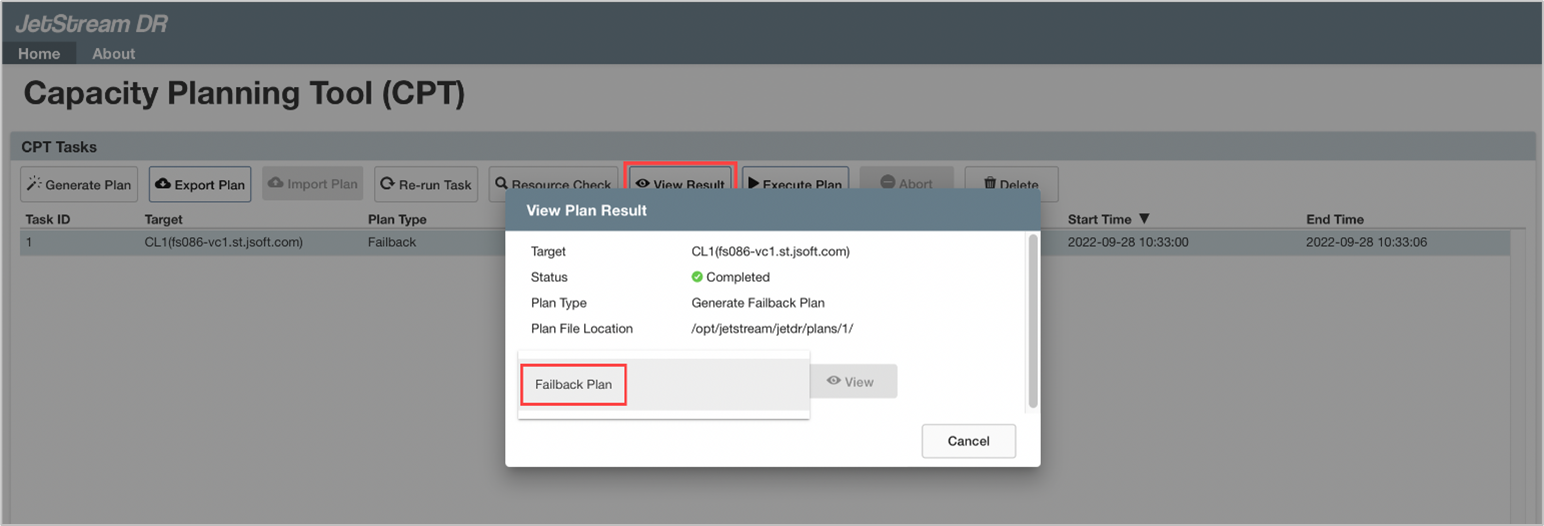Click the Task ID column header
Screen dimensions: 1544x526
pyautogui.click(x=47, y=219)
